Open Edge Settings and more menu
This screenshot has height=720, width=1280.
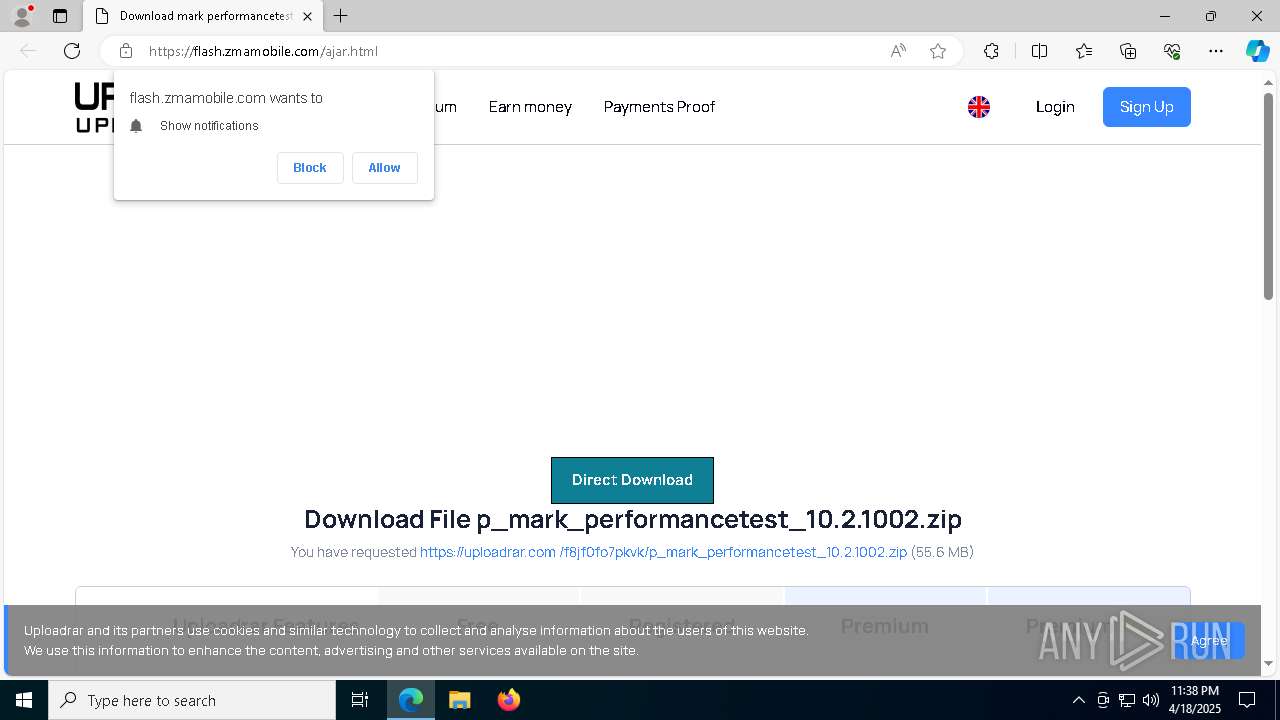pos(1216,51)
